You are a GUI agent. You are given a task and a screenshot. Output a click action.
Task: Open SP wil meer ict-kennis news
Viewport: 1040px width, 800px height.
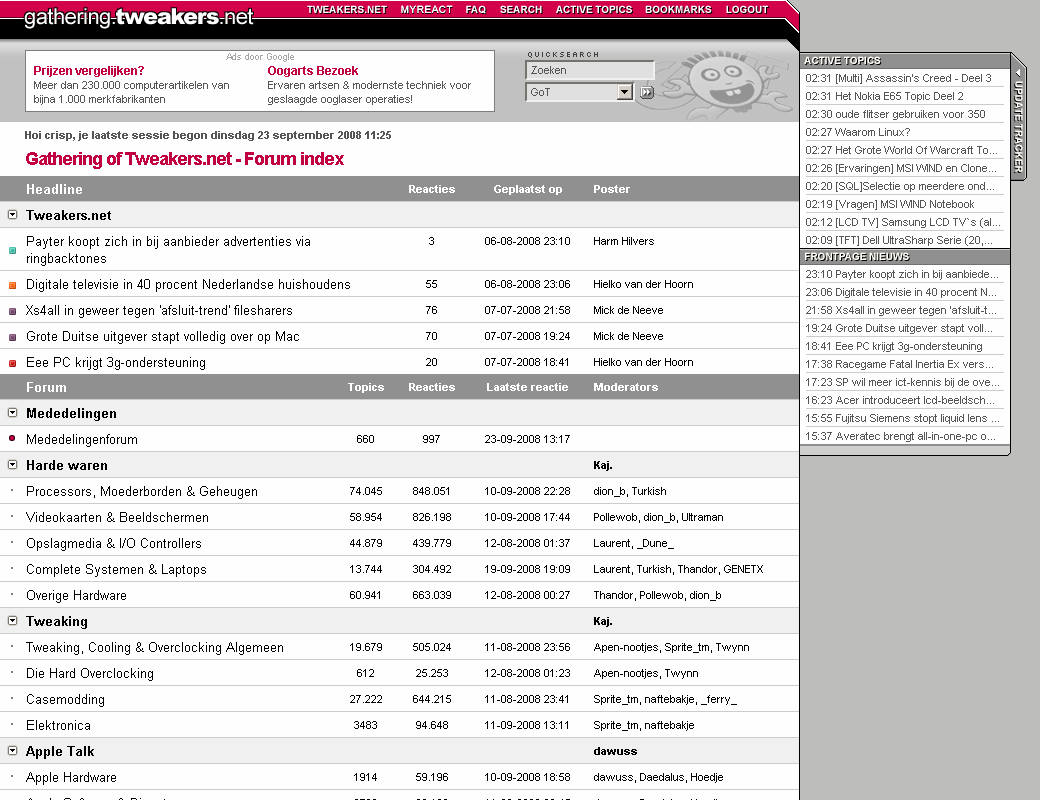[902, 382]
